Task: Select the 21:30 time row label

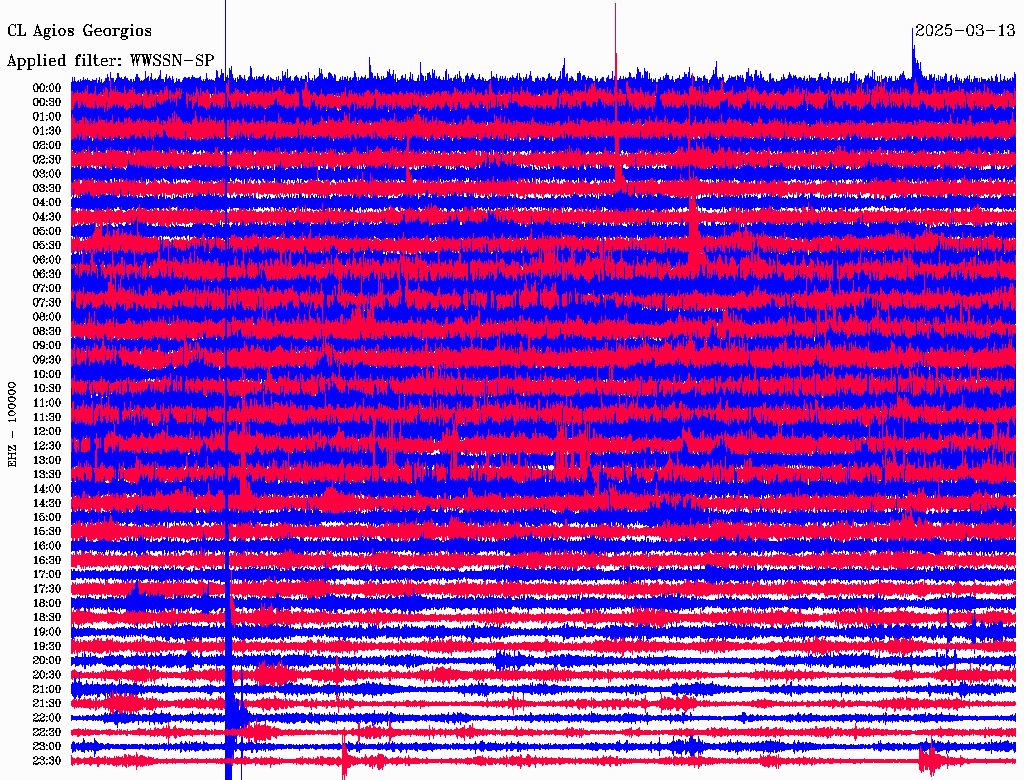Action: click(47, 704)
